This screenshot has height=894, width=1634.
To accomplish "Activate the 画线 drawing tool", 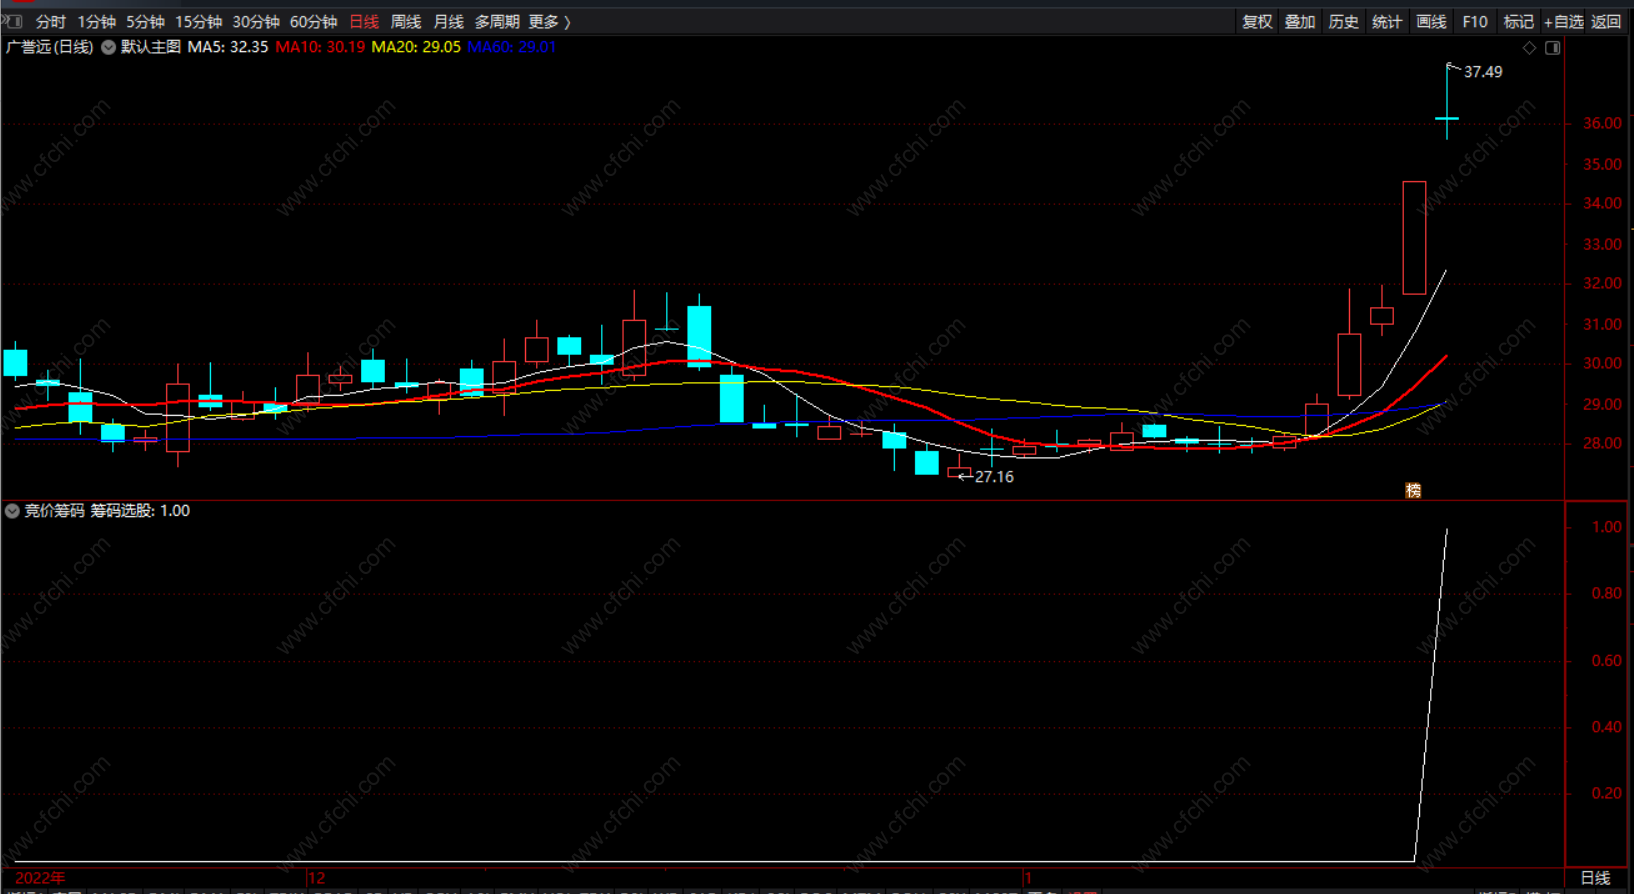I will point(1431,21).
